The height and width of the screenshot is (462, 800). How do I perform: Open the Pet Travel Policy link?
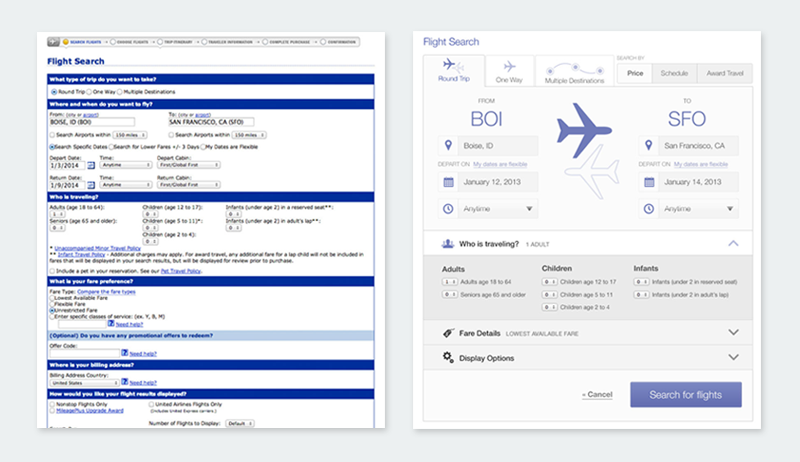pos(181,271)
